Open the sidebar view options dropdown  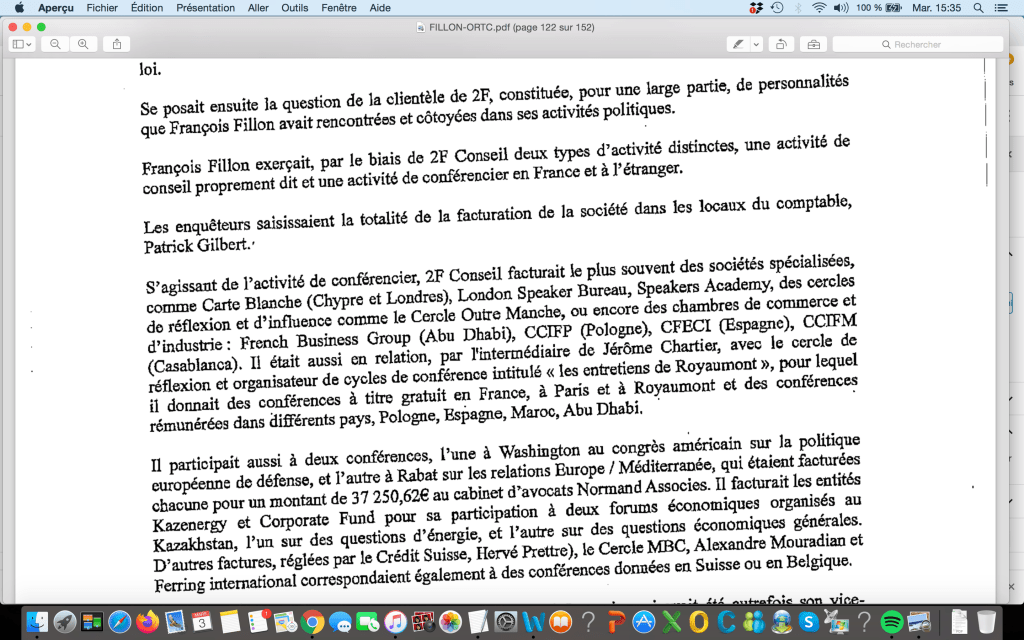click(x=22, y=45)
